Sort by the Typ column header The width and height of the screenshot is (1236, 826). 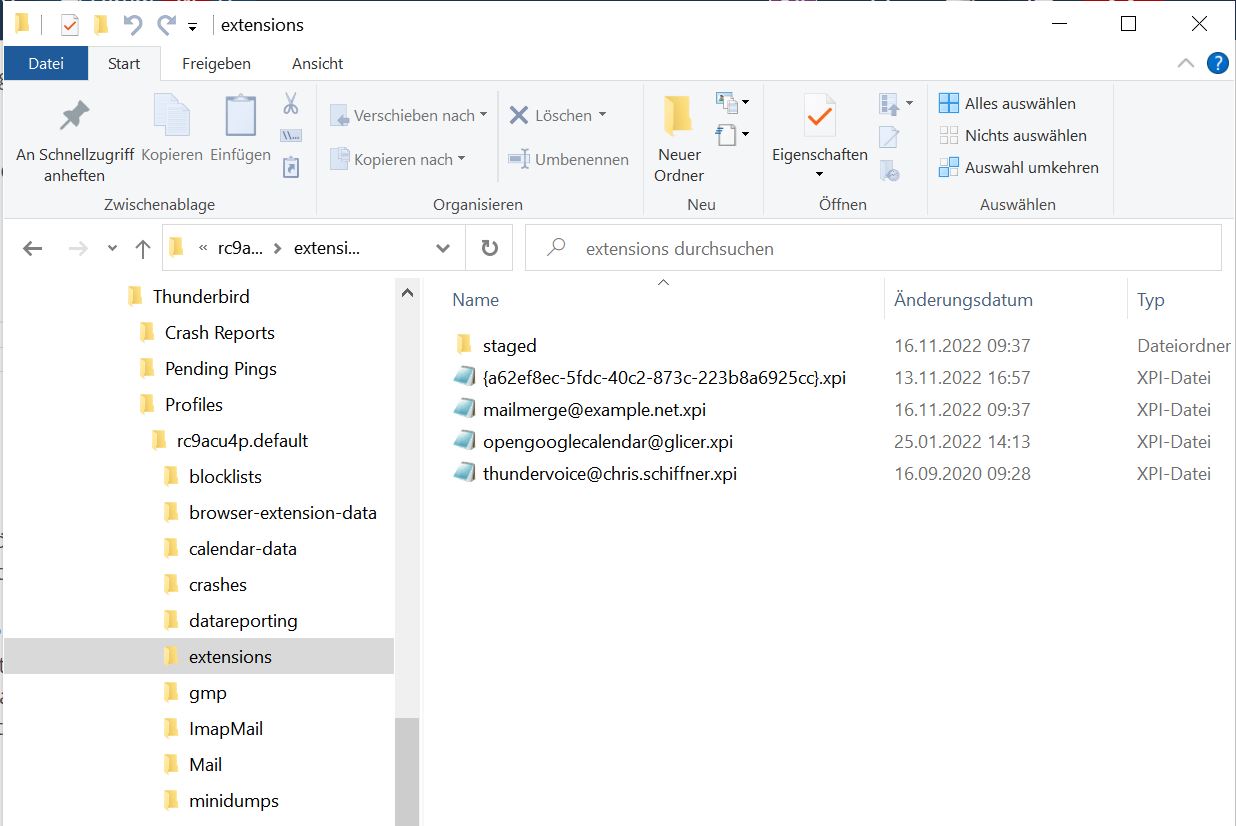click(x=1151, y=299)
